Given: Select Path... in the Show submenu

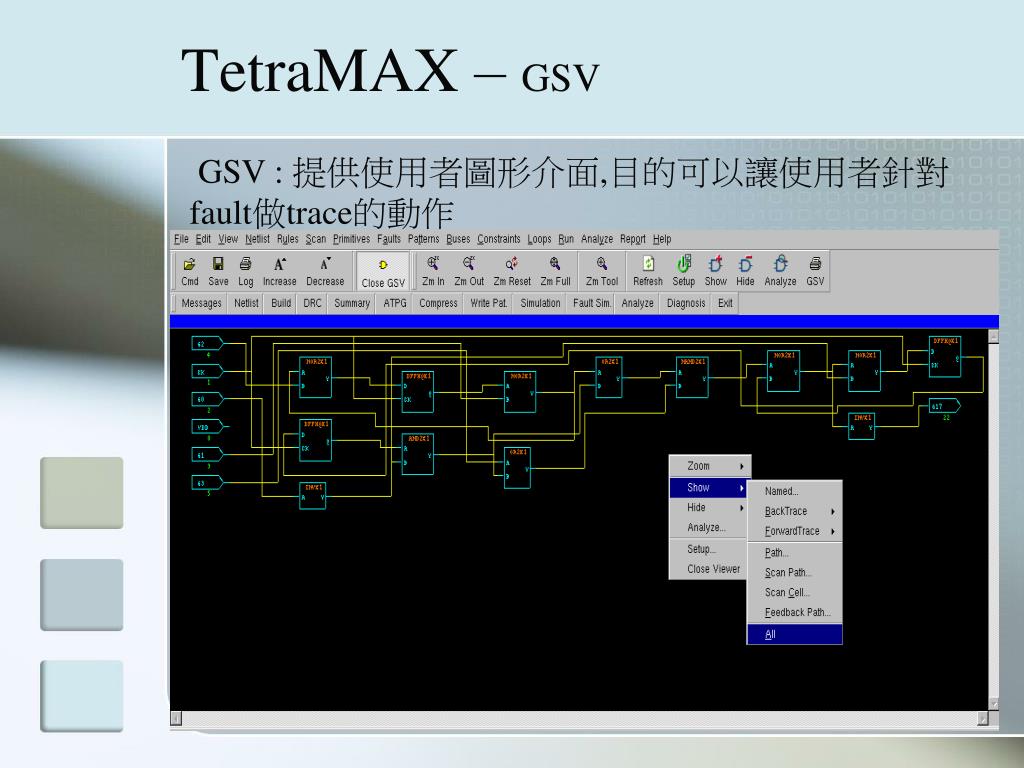Looking at the screenshot, I should [x=794, y=552].
